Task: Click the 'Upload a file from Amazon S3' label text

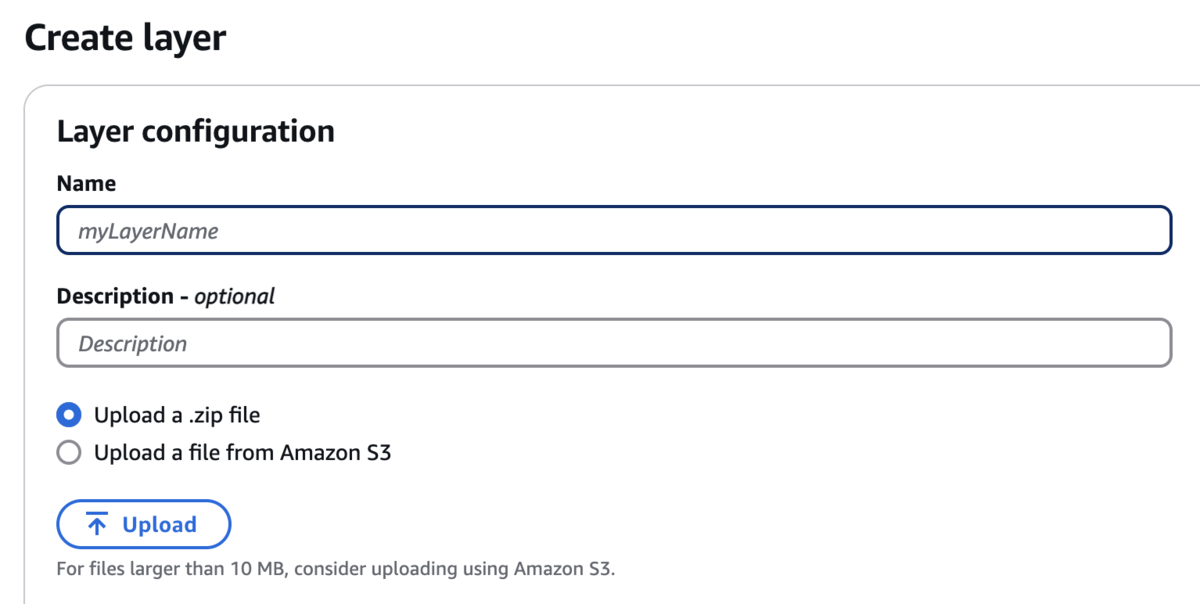Action: coord(242,453)
